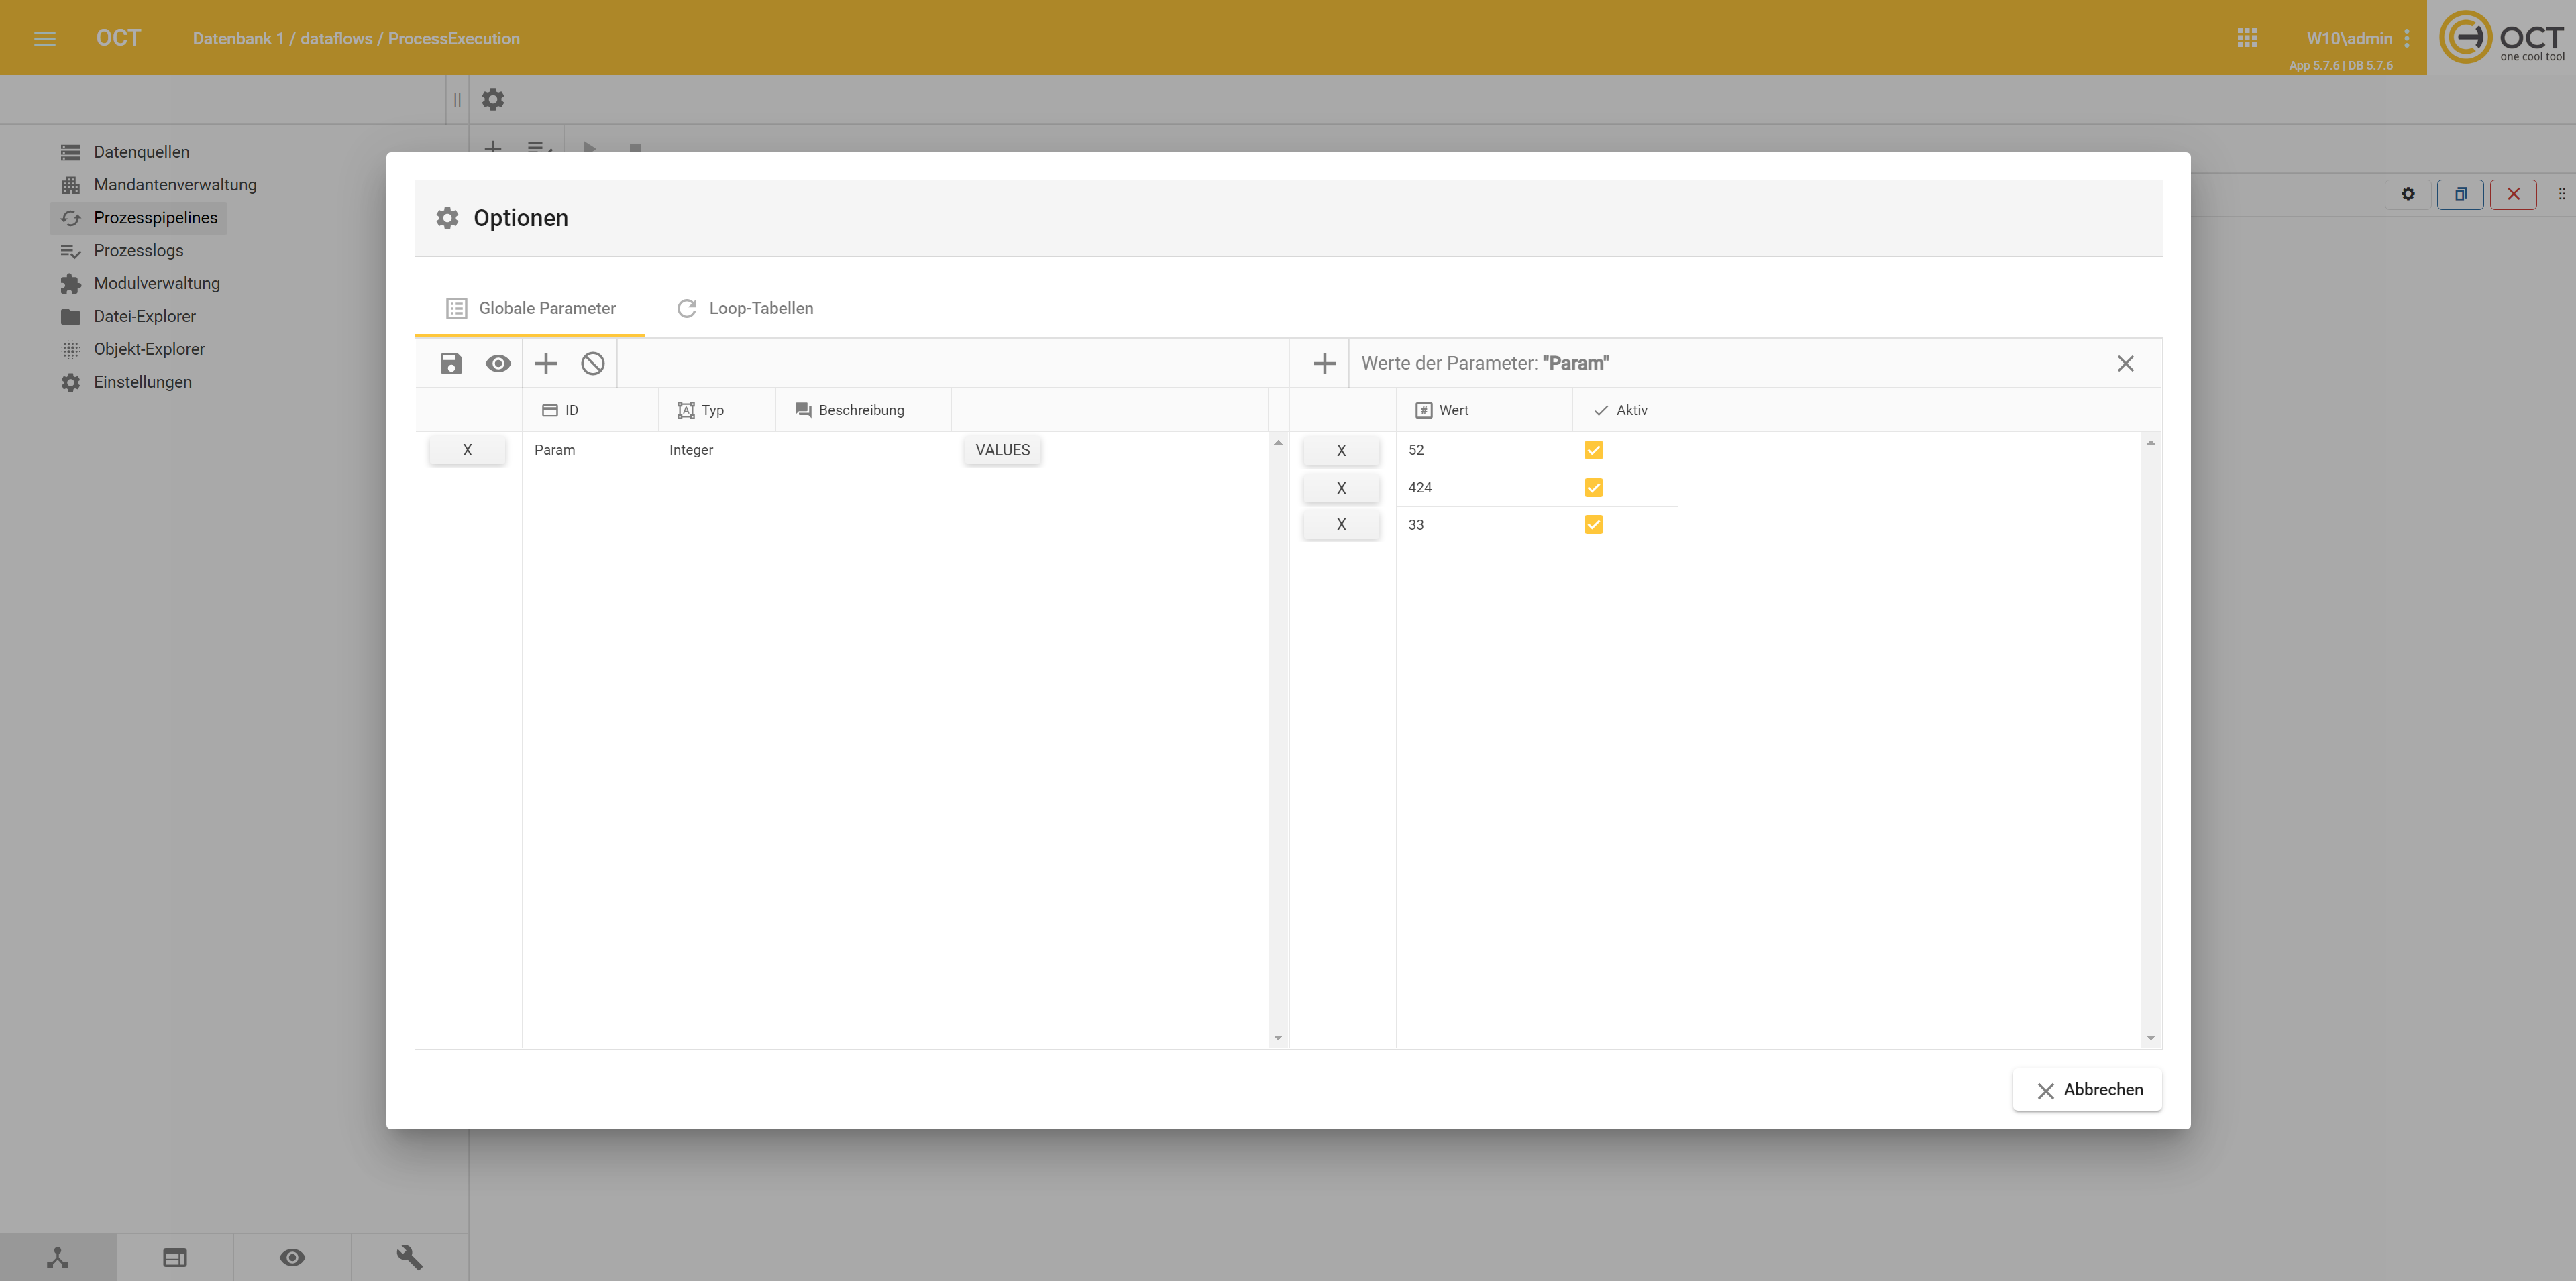
Task: Close the Param values panel
Action: tap(2125, 363)
